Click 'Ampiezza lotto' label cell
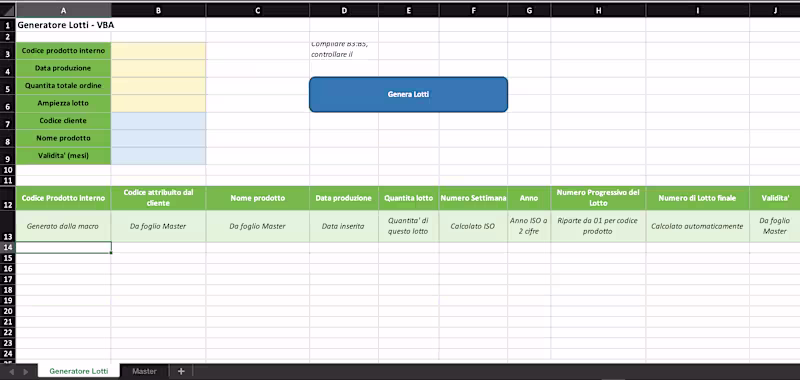 pos(63,103)
